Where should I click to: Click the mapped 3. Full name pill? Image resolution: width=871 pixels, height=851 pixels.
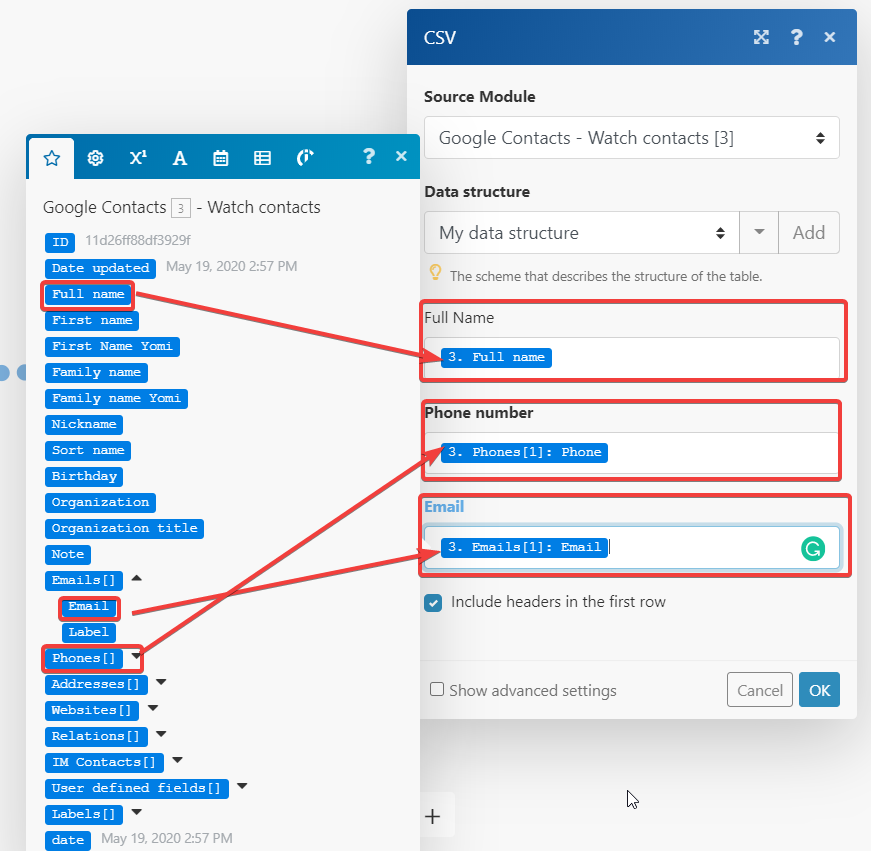tap(496, 357)
